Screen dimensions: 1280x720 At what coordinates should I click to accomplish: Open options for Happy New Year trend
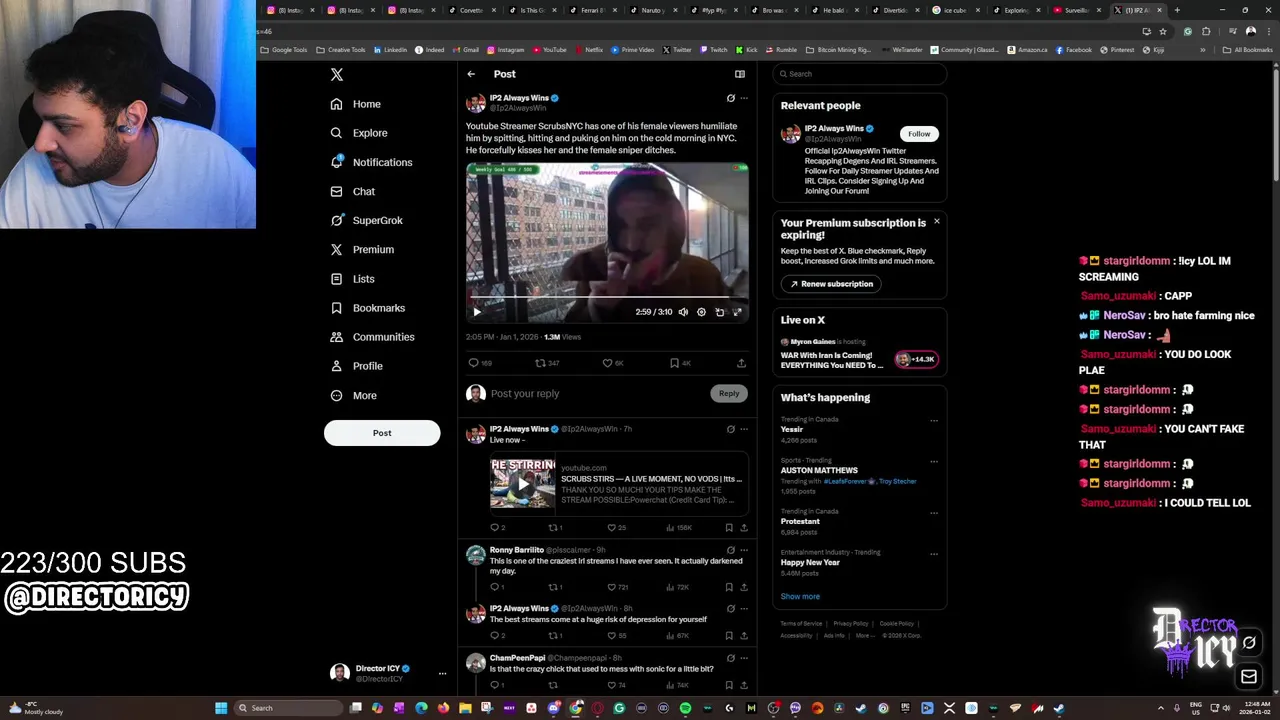click(934, 553)
